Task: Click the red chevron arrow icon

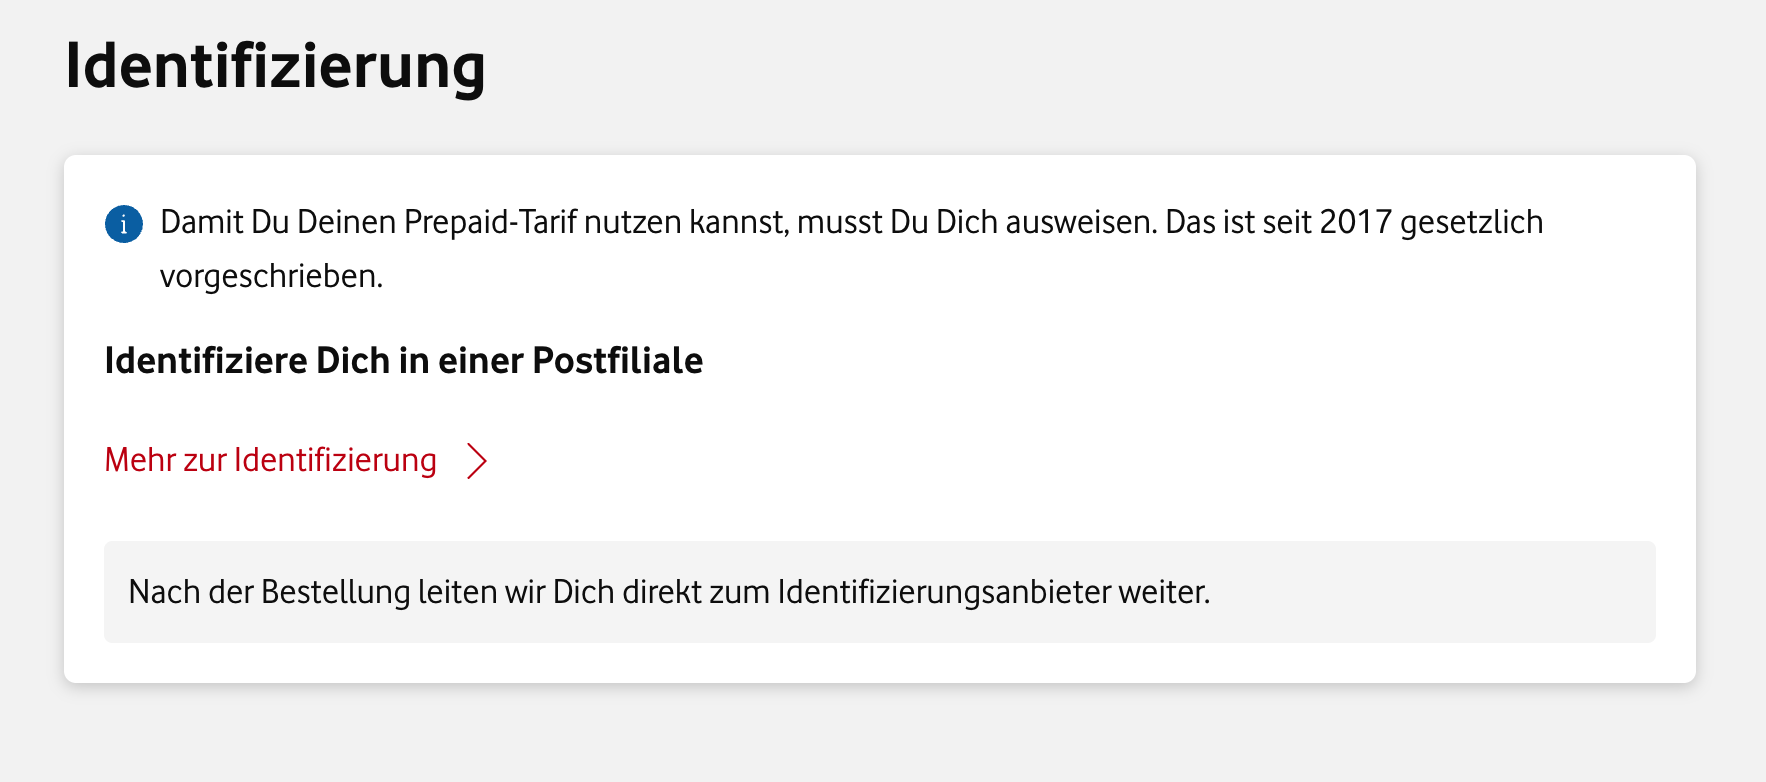Action: (477, 461)
